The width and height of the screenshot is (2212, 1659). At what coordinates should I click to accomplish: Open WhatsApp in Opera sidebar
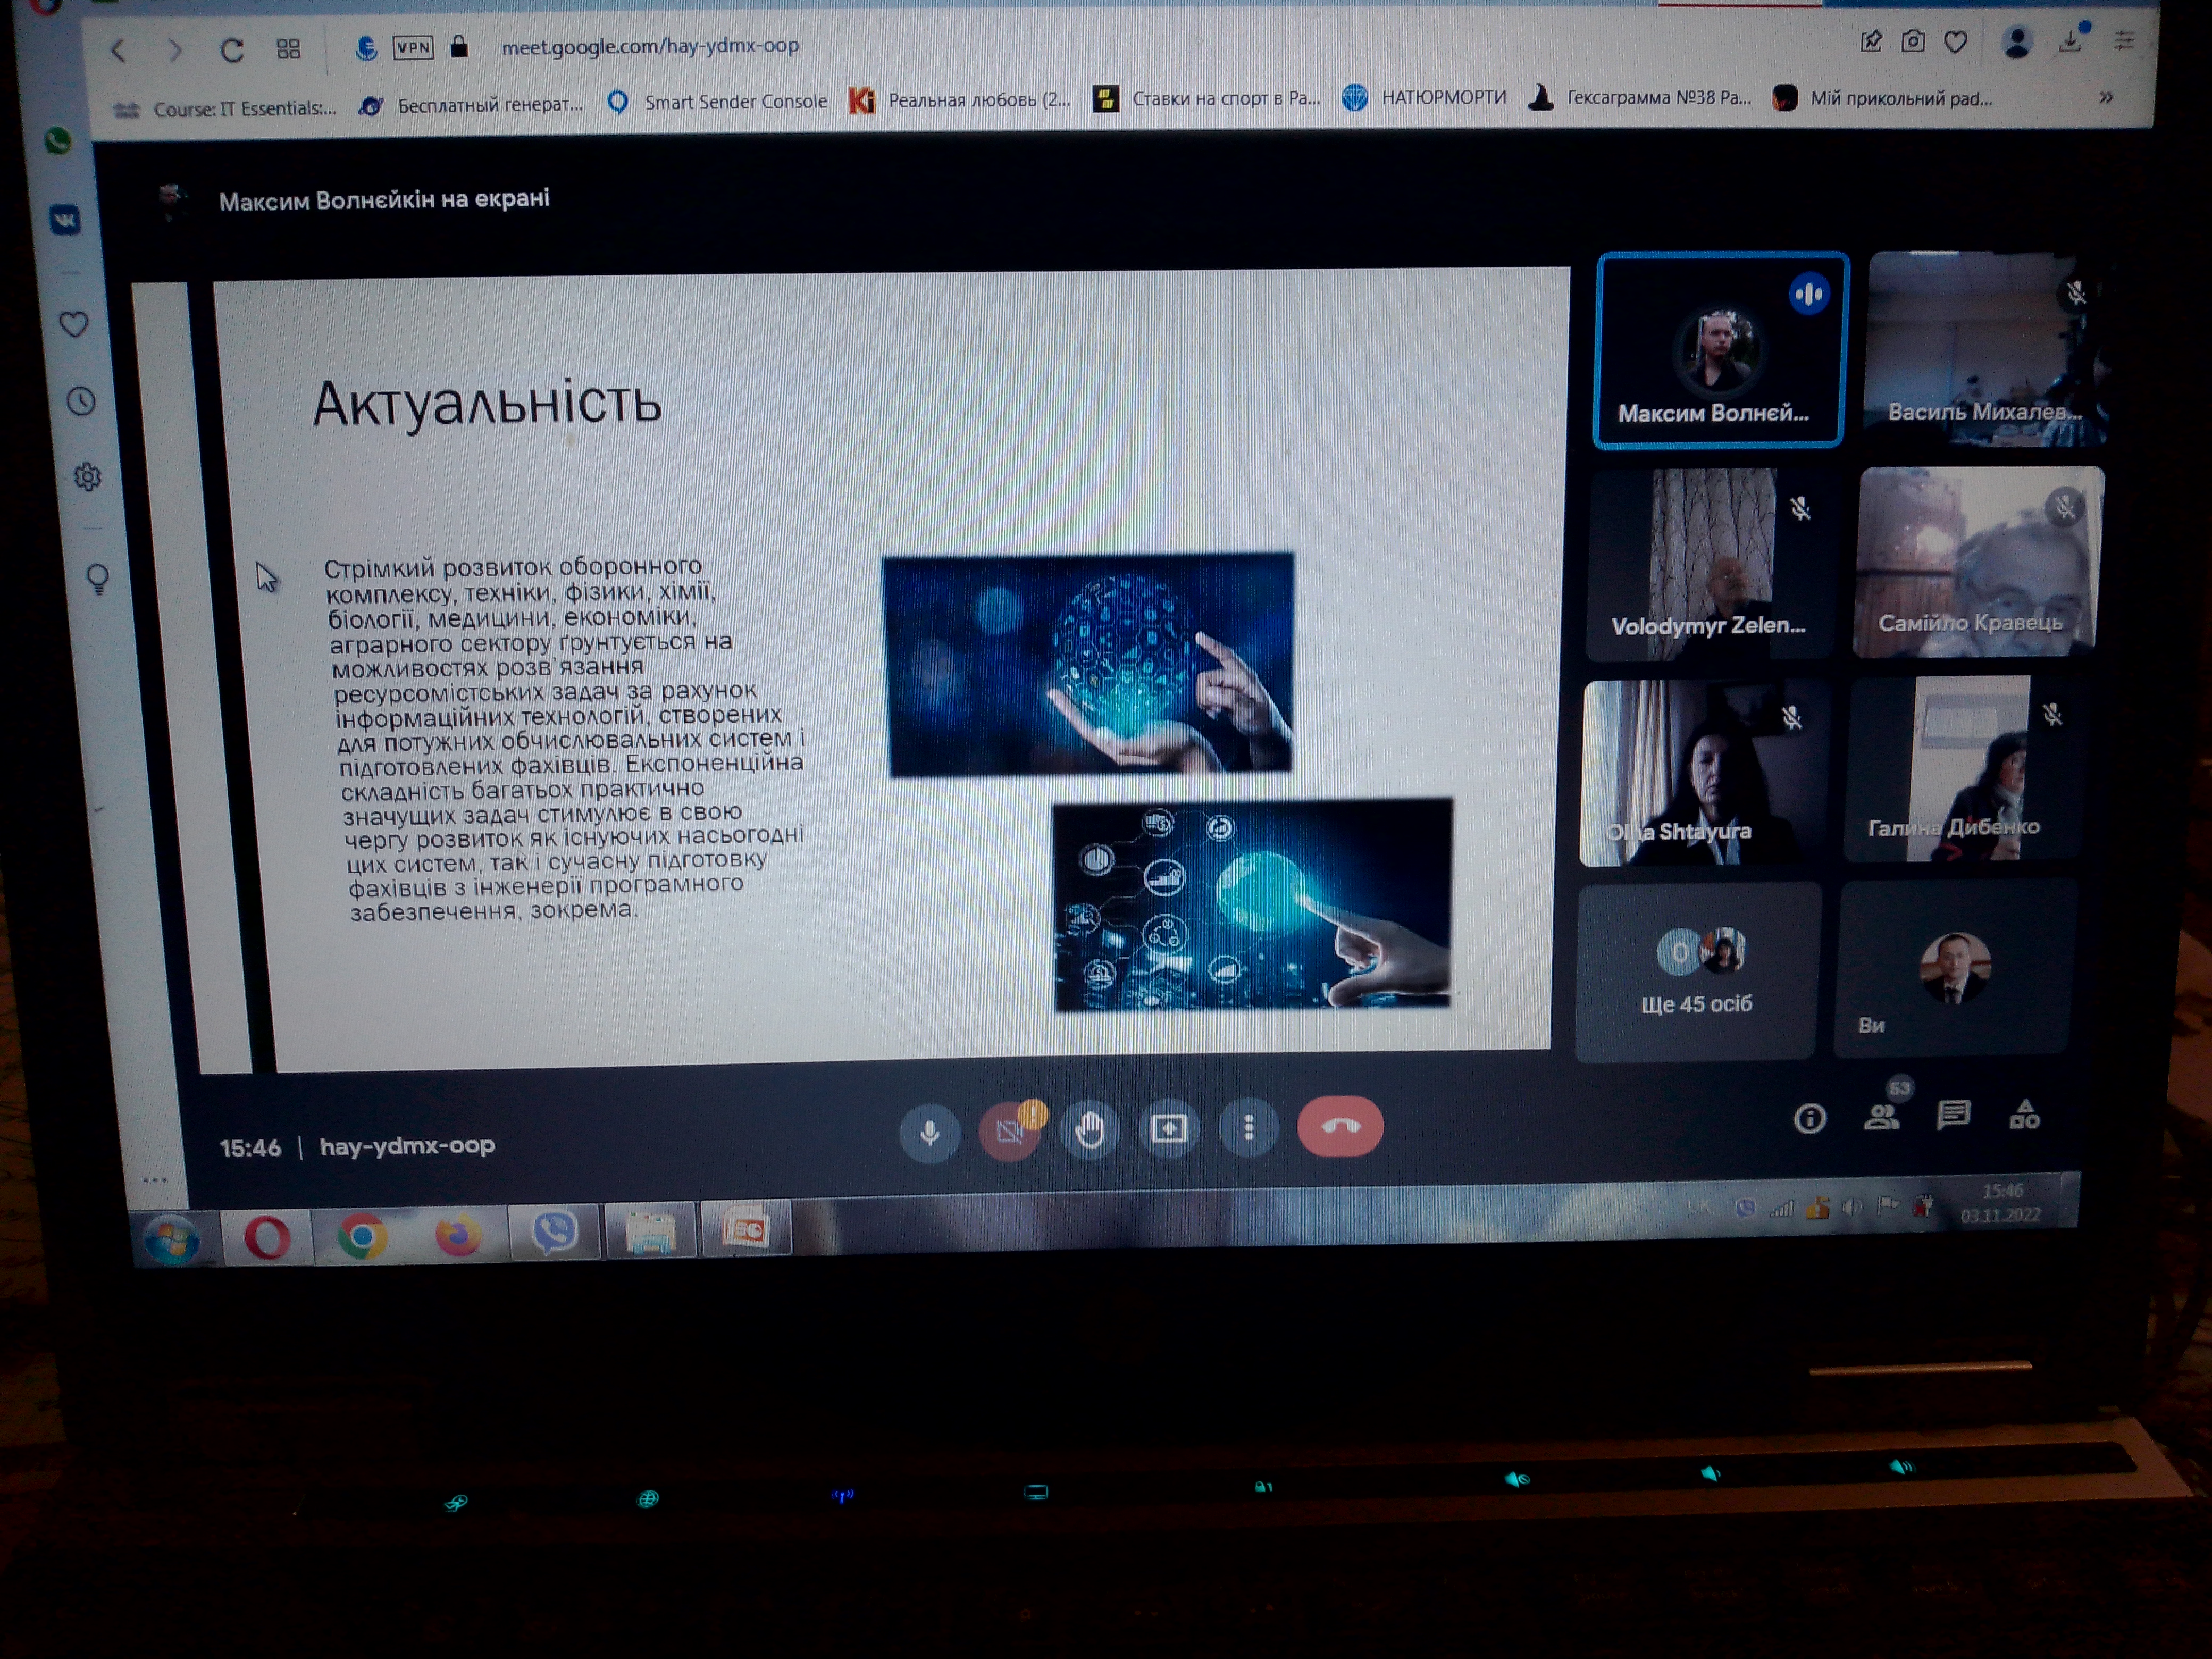(58, 140)
